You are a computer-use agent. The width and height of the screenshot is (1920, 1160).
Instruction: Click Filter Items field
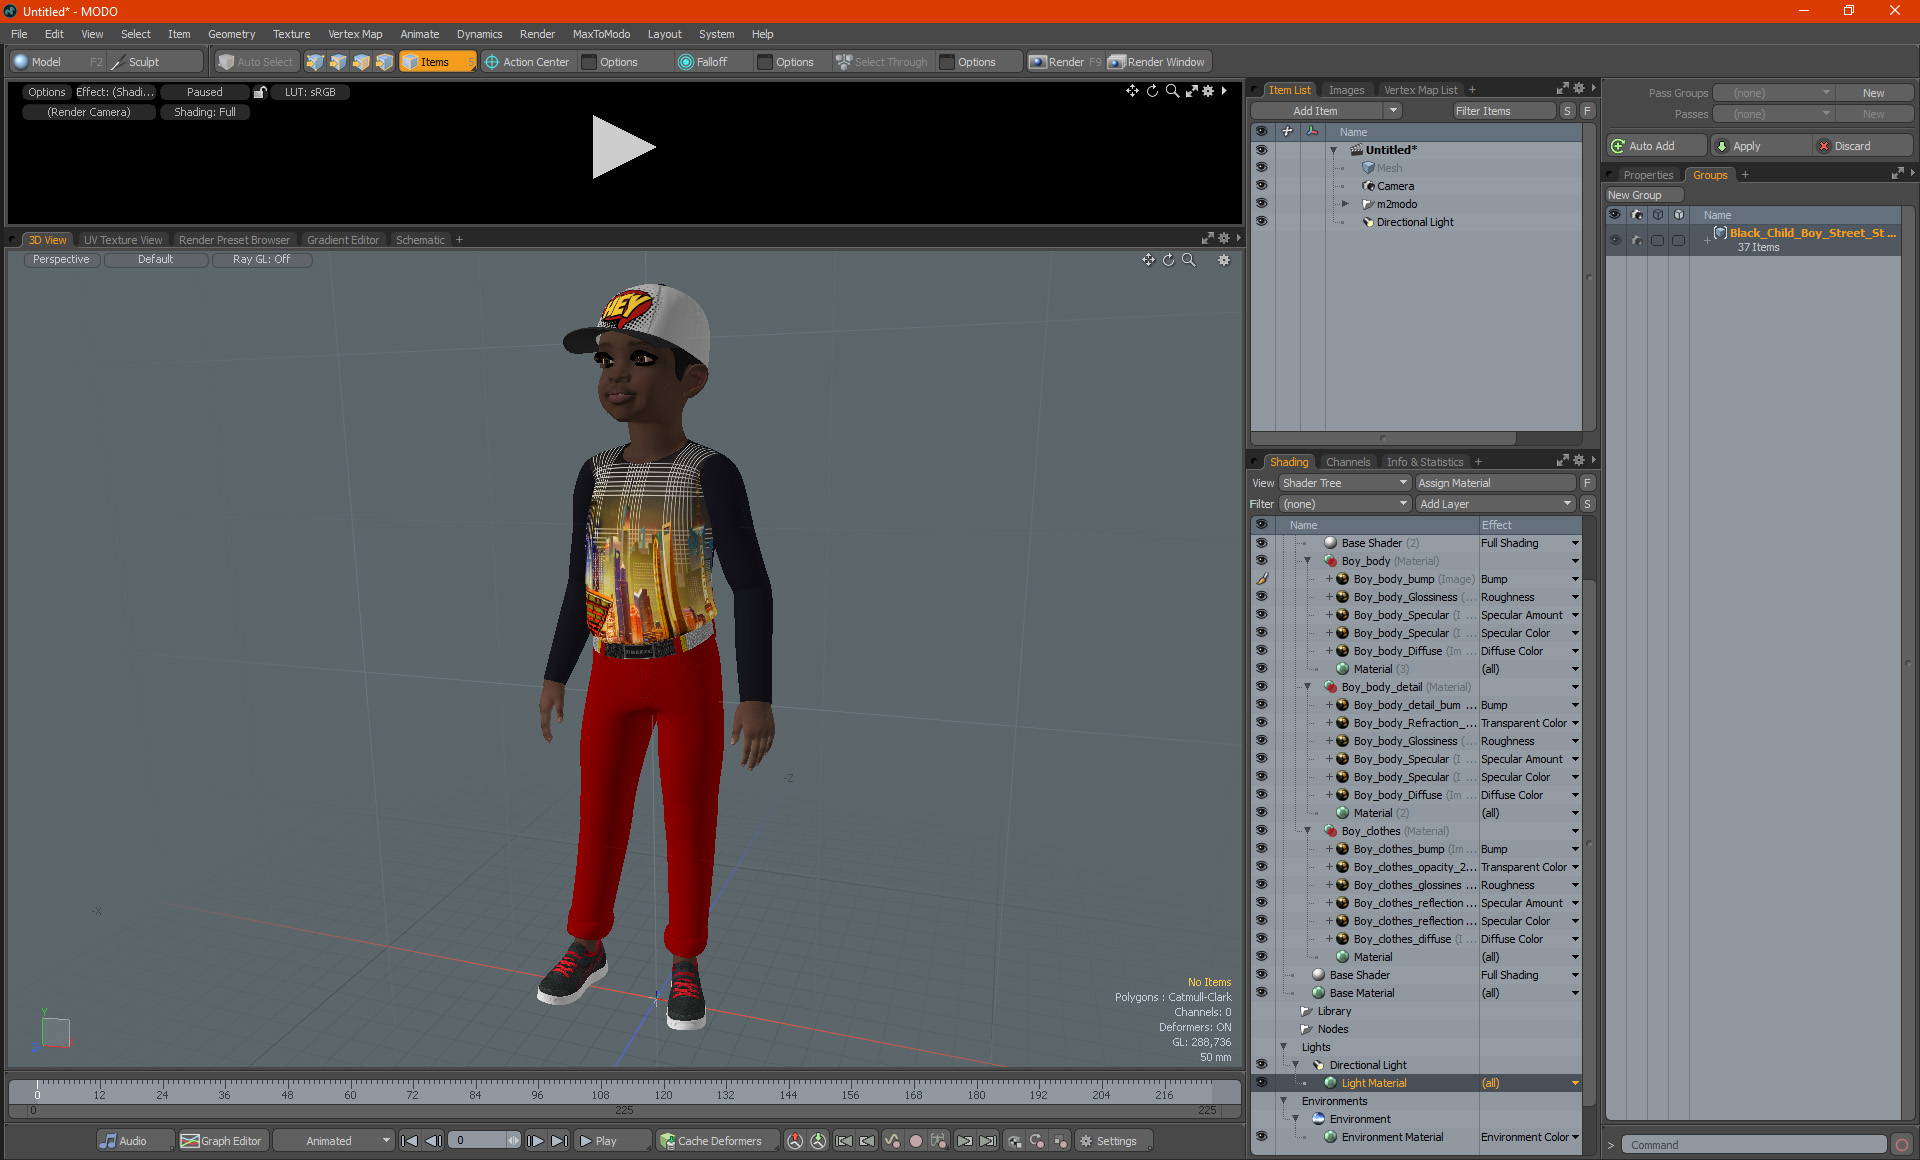pos(1504,111)
